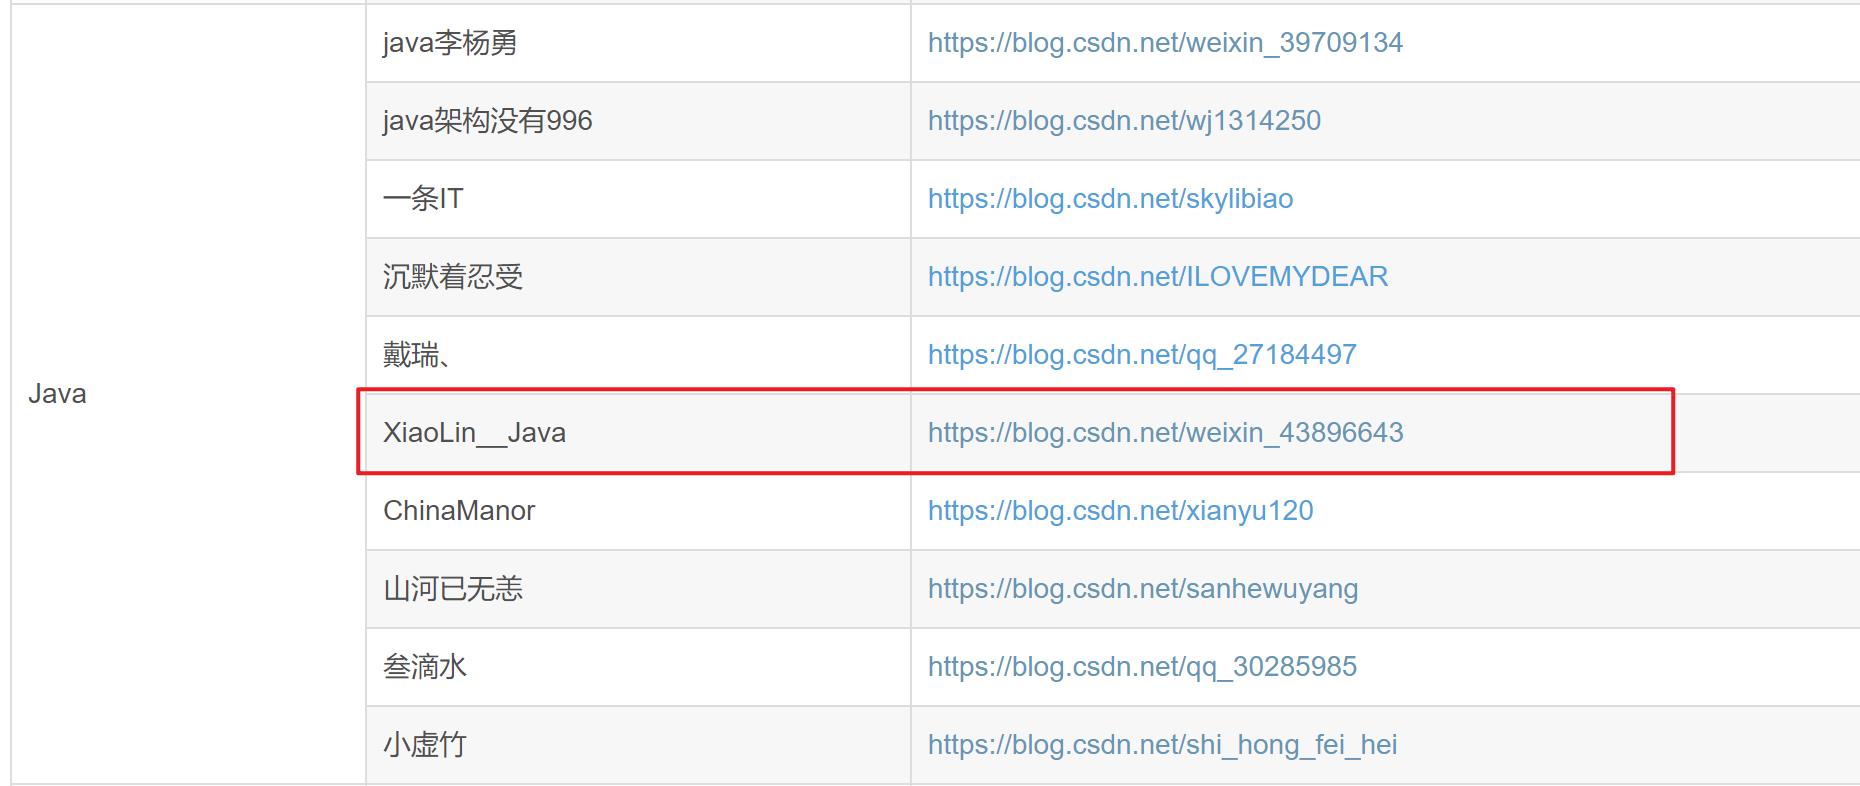Click the Java category cell

(188, 394)
